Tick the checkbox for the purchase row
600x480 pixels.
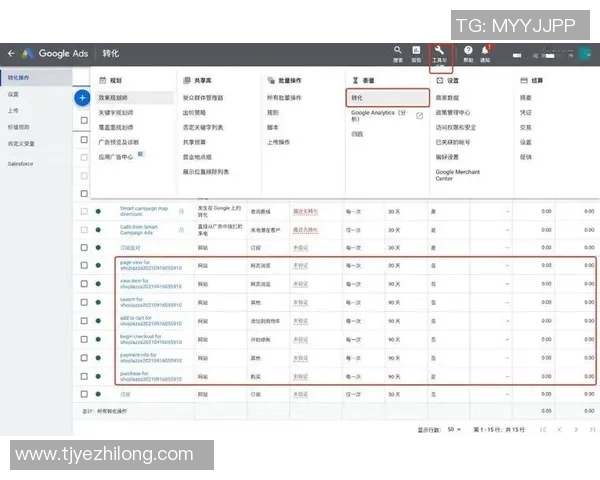84,376
